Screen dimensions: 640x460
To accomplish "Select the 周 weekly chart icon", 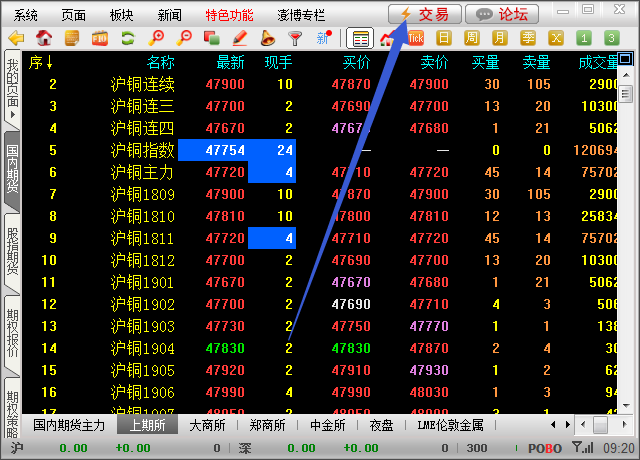I will tap(472, 39).
